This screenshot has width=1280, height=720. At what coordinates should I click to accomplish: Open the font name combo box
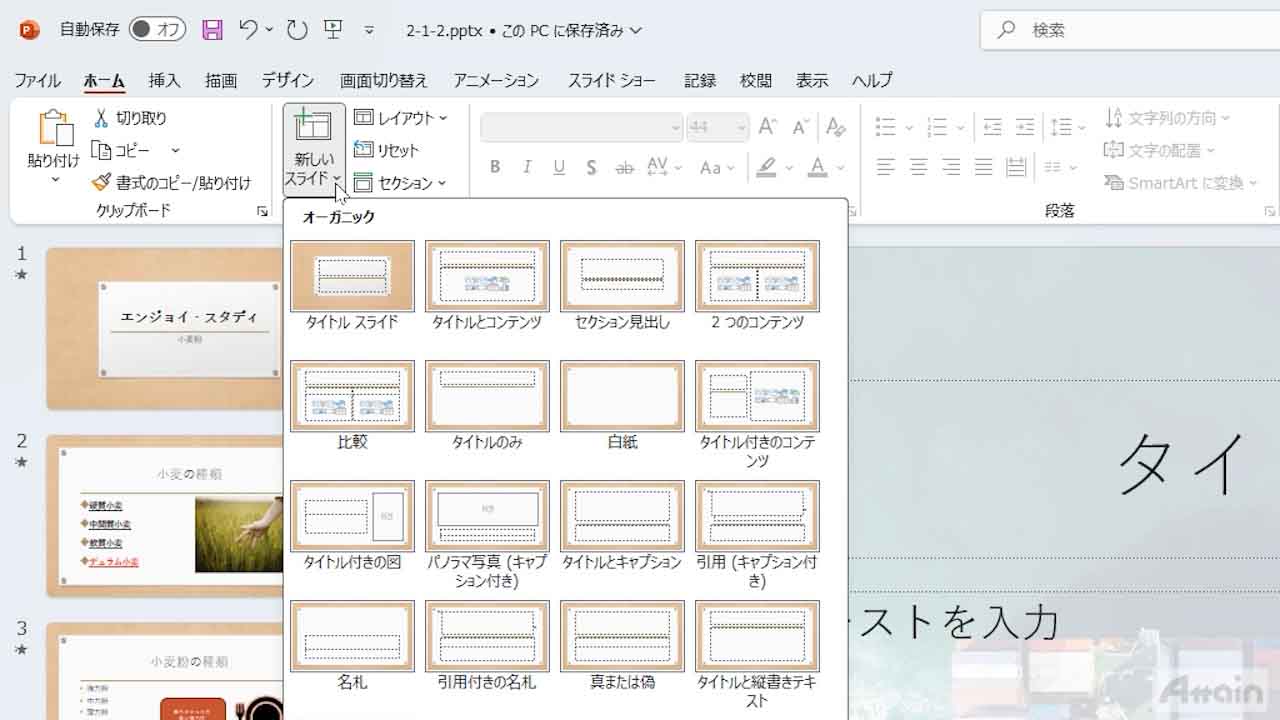581,127
